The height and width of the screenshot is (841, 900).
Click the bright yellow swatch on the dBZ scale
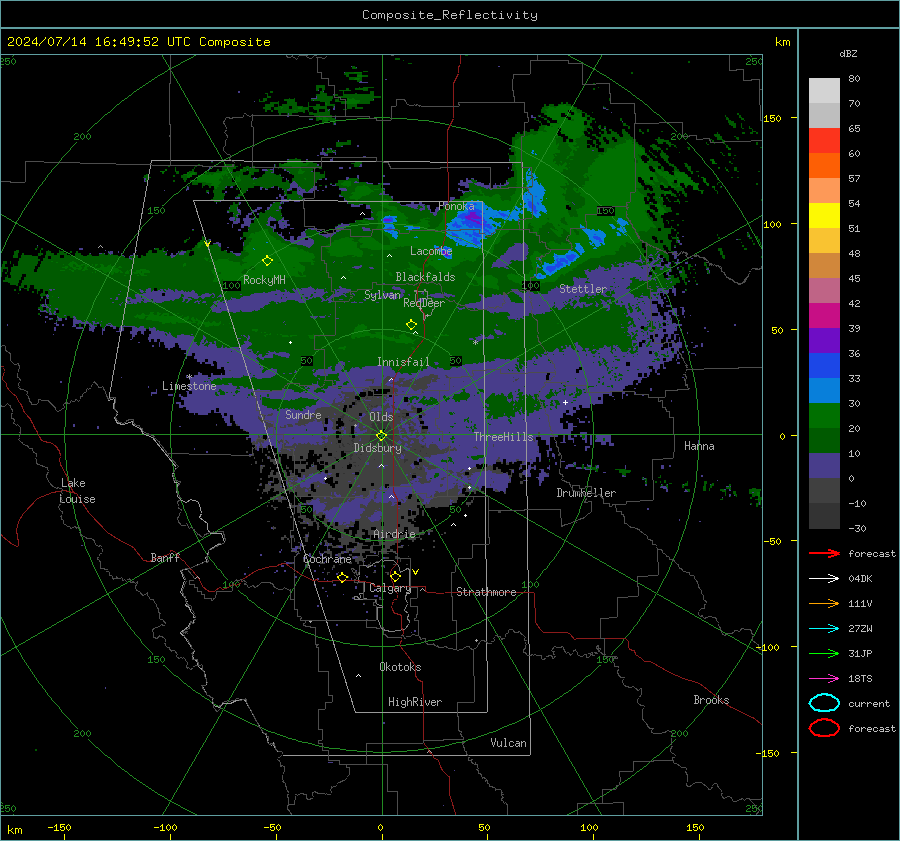coord(824,215)
